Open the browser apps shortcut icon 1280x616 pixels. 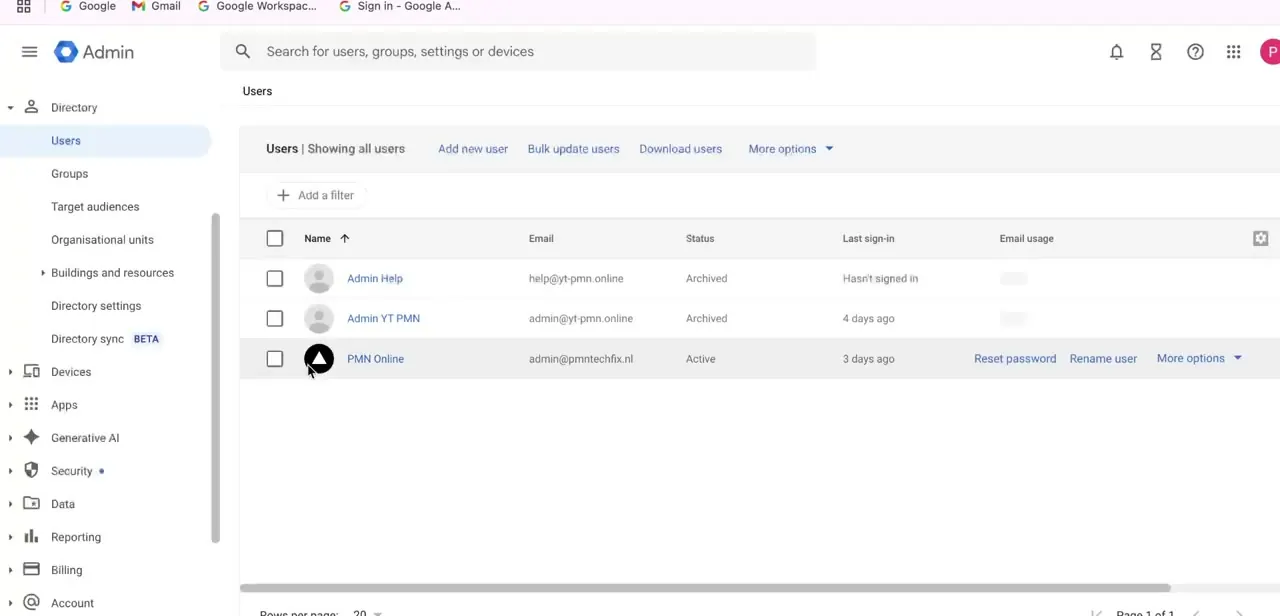coord(23,6)
